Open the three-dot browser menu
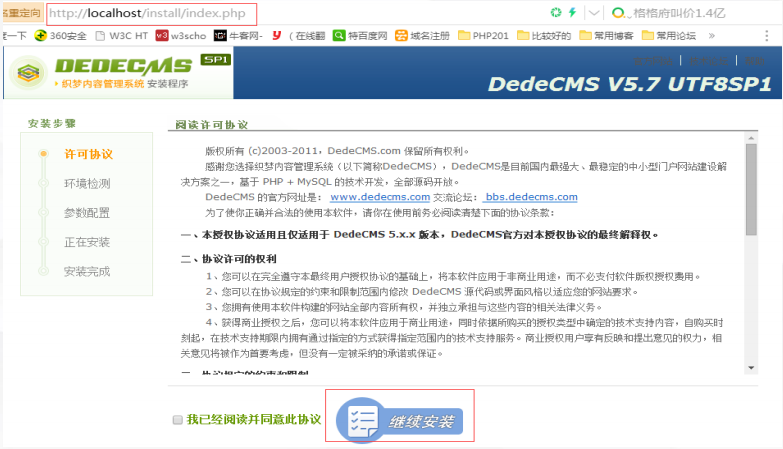Viewport: 783px width, 449px height. (767, 35)
